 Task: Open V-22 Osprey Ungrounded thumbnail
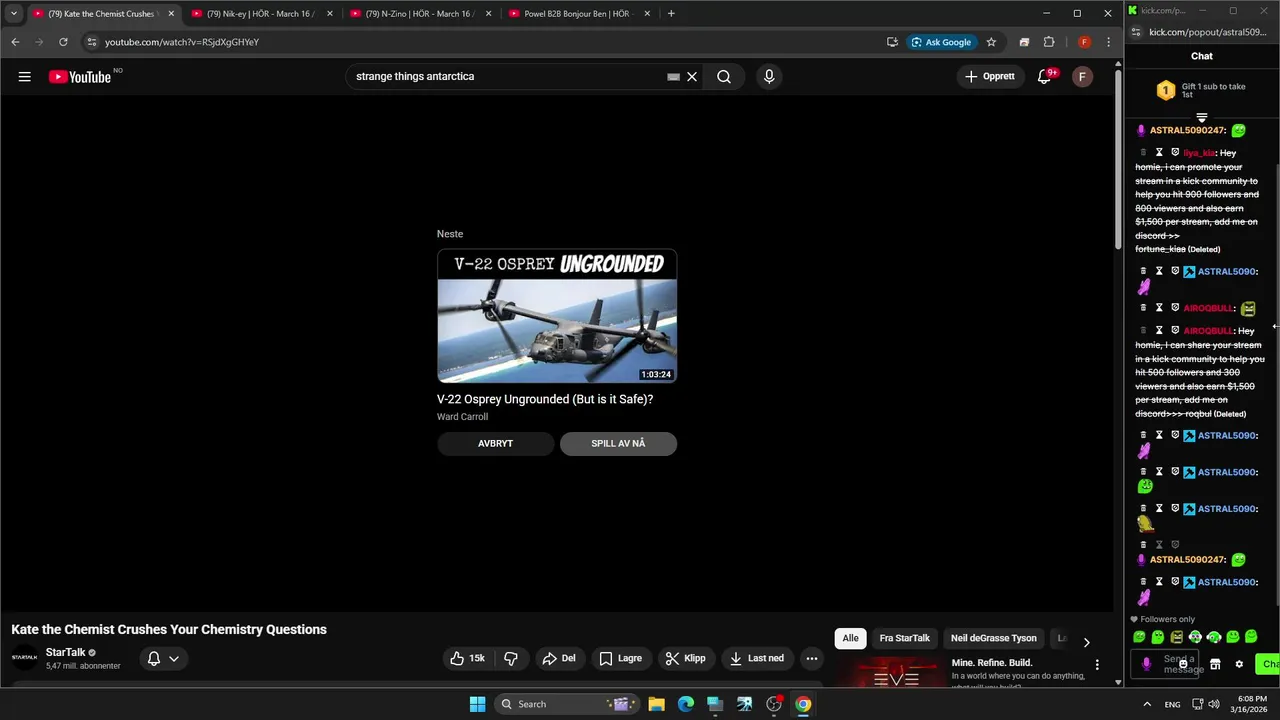click(x=557, y=316)
